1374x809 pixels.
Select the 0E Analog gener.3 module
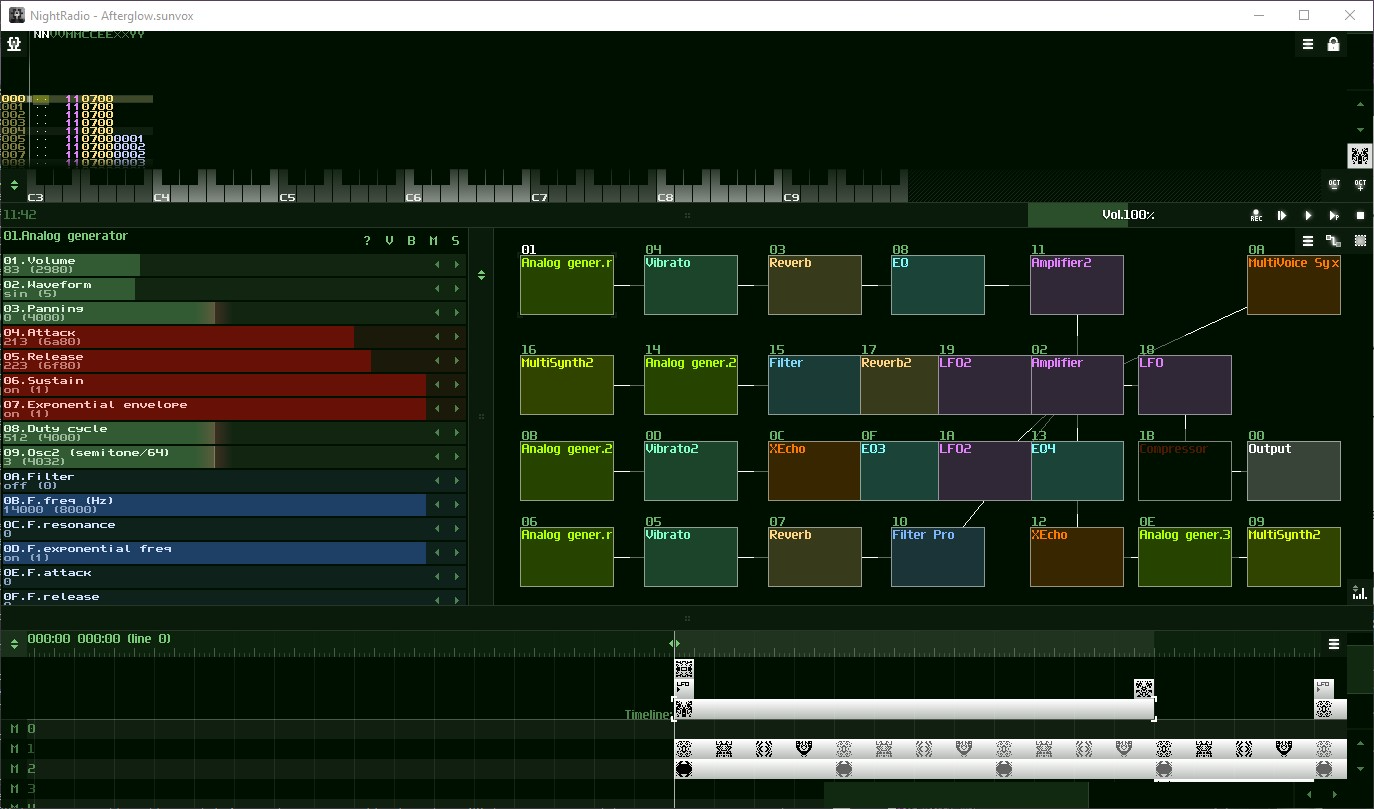(x=1185, y=557)
